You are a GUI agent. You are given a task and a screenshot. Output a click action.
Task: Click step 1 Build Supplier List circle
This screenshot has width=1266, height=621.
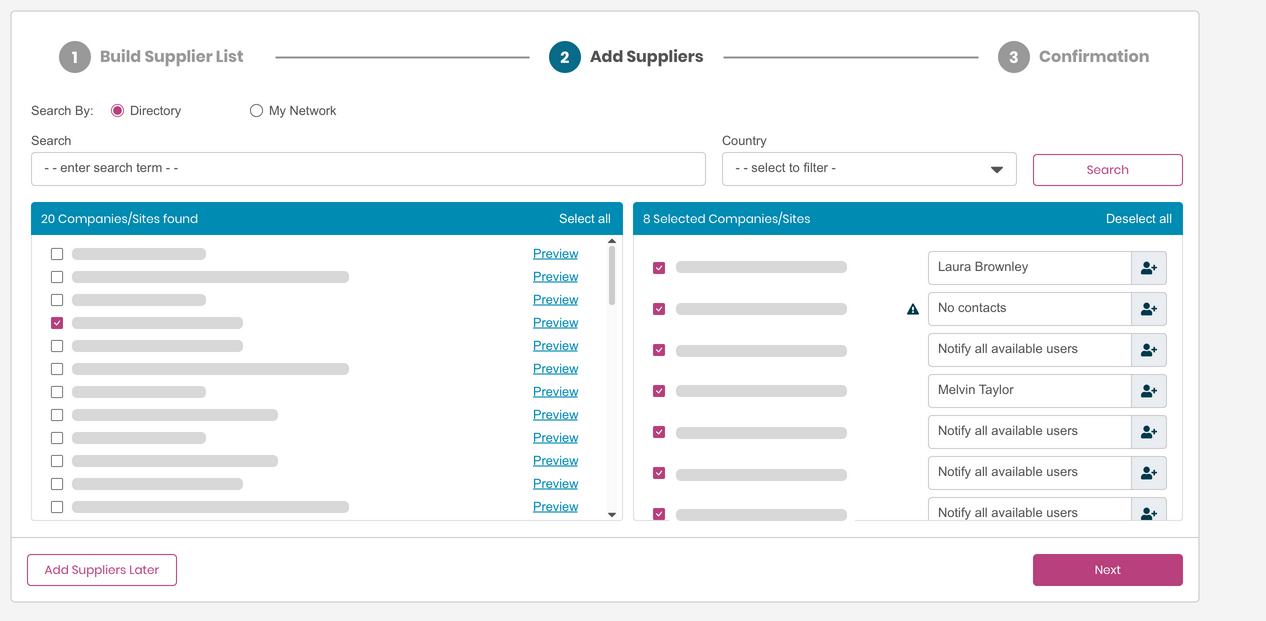[x=75, y=57]
